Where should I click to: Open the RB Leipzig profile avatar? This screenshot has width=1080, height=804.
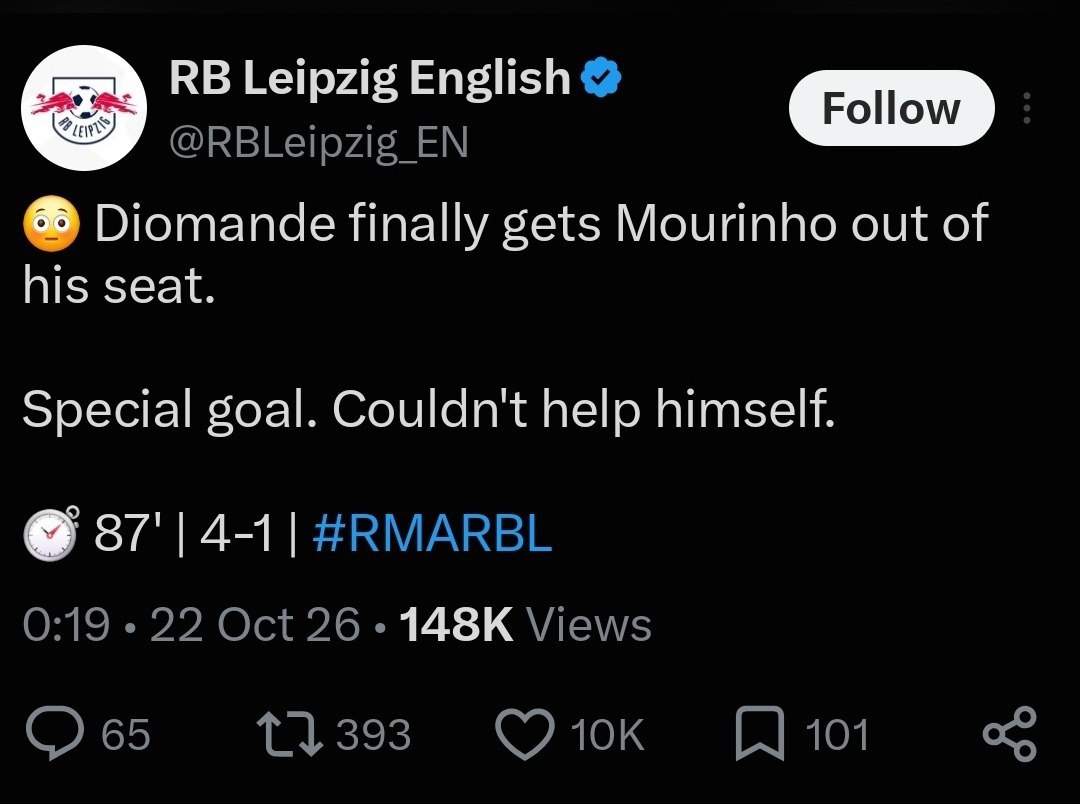[x=84, y=107]
